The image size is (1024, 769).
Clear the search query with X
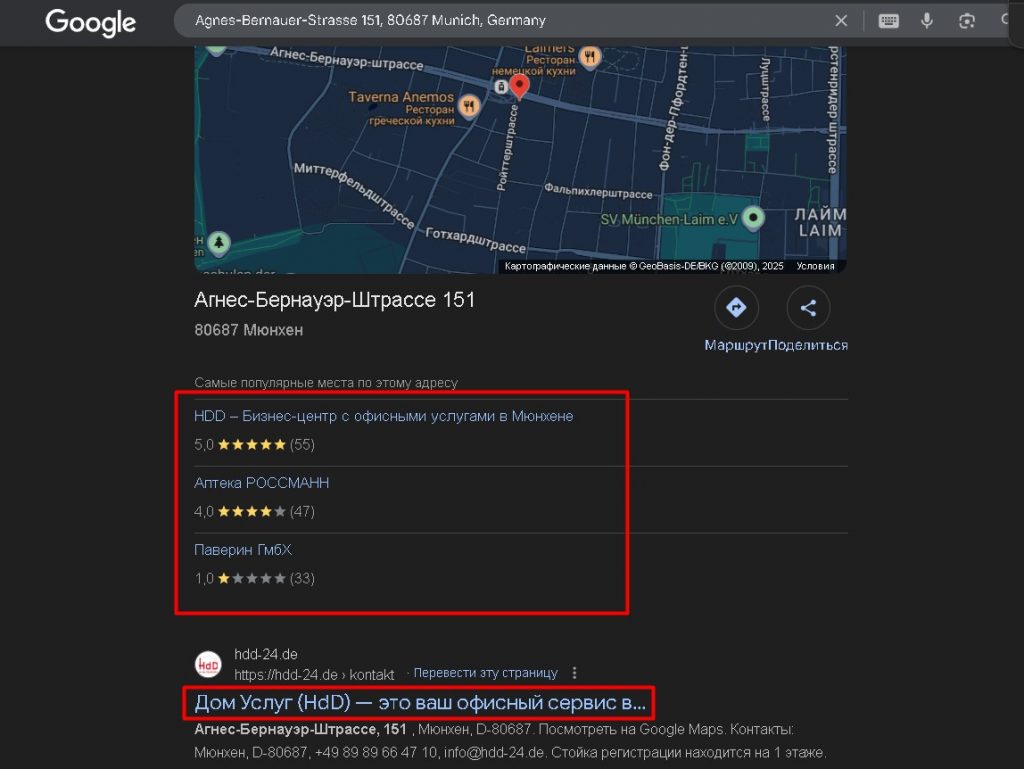(841, 21)
